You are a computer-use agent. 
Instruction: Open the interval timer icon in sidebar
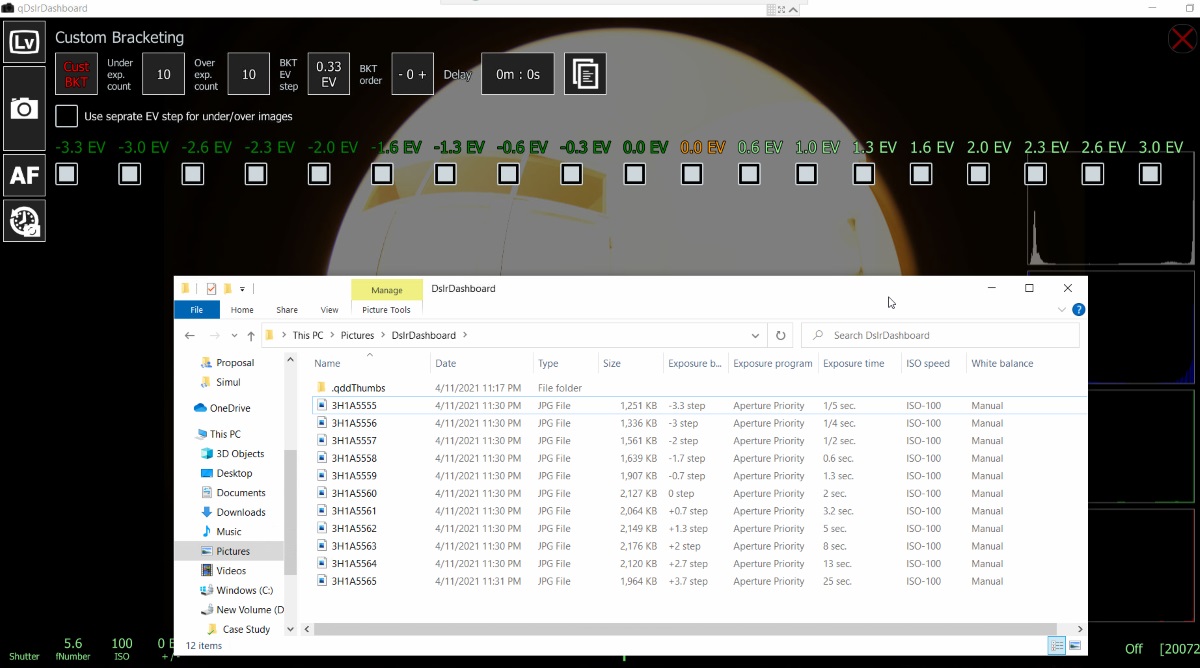click(x=24, y=221)
